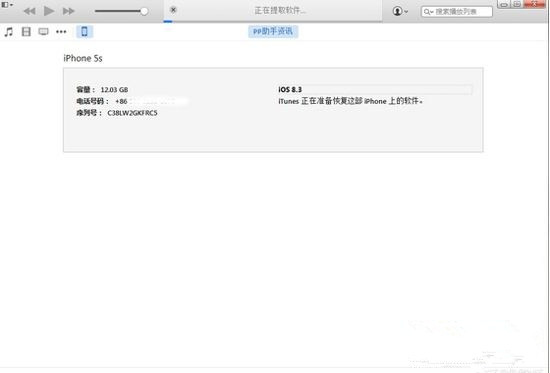Click the extraction progress bar under status
The width and height of the screenshot is (550, 373).
click(x=273, y=21)
